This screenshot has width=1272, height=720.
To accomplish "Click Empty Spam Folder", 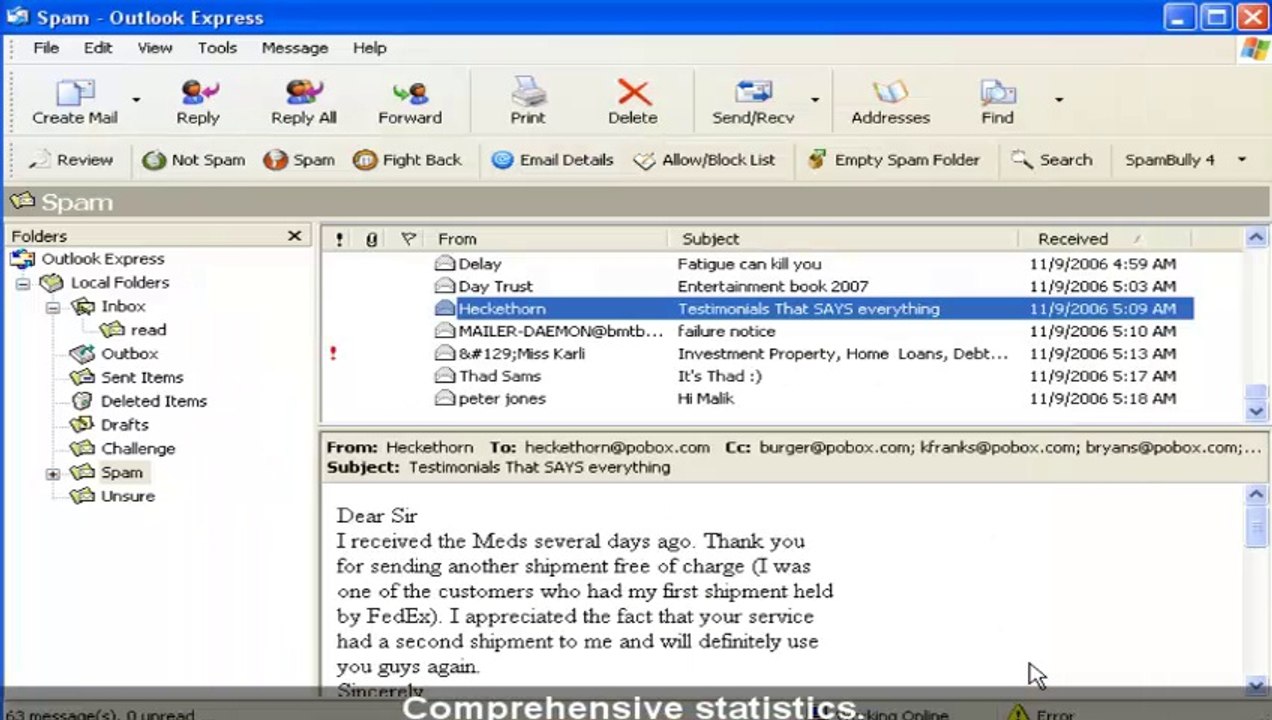I will pyautogui.click(x=894, y=160).
